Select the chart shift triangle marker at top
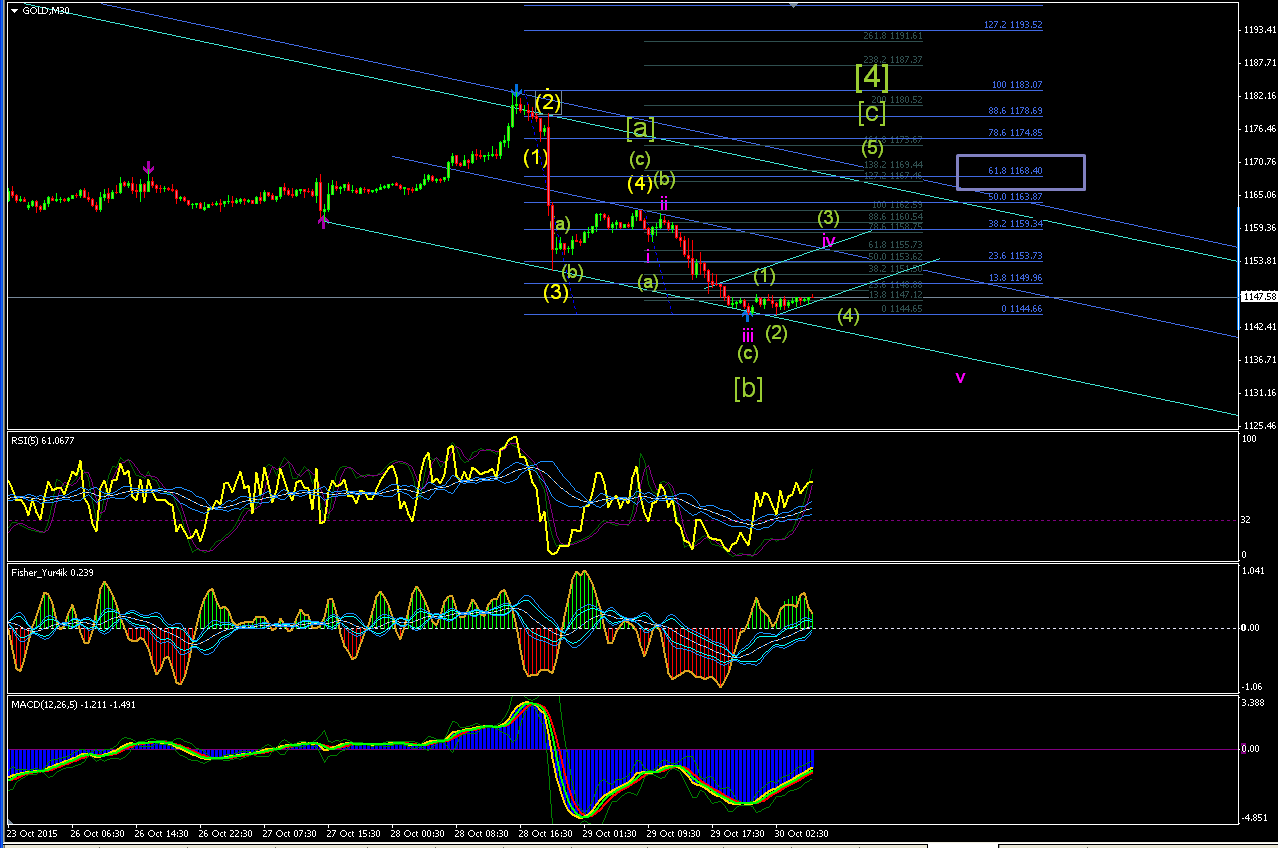 pyautogui.click(x=794, y=5)
